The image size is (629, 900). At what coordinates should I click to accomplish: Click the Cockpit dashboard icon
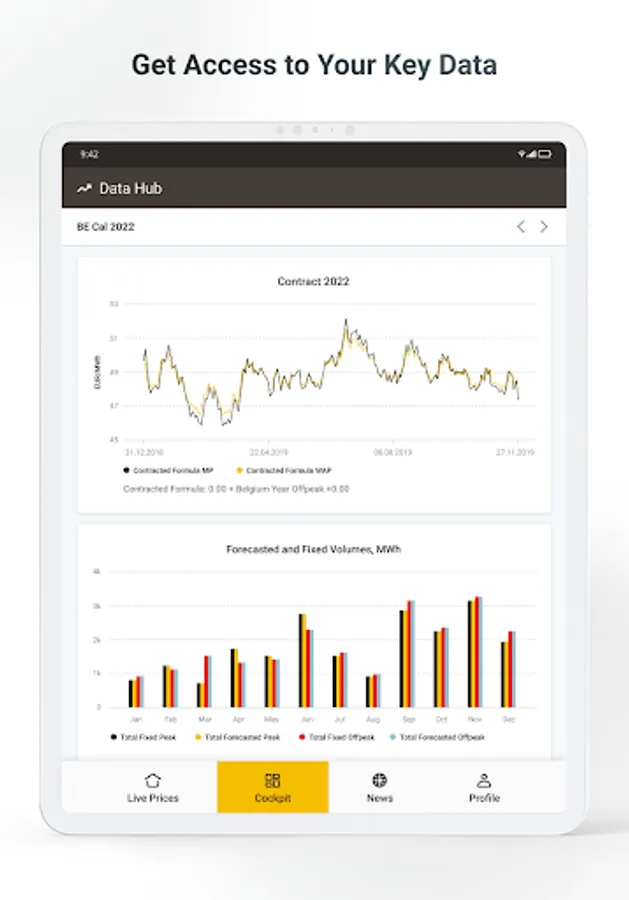point(273,780)
